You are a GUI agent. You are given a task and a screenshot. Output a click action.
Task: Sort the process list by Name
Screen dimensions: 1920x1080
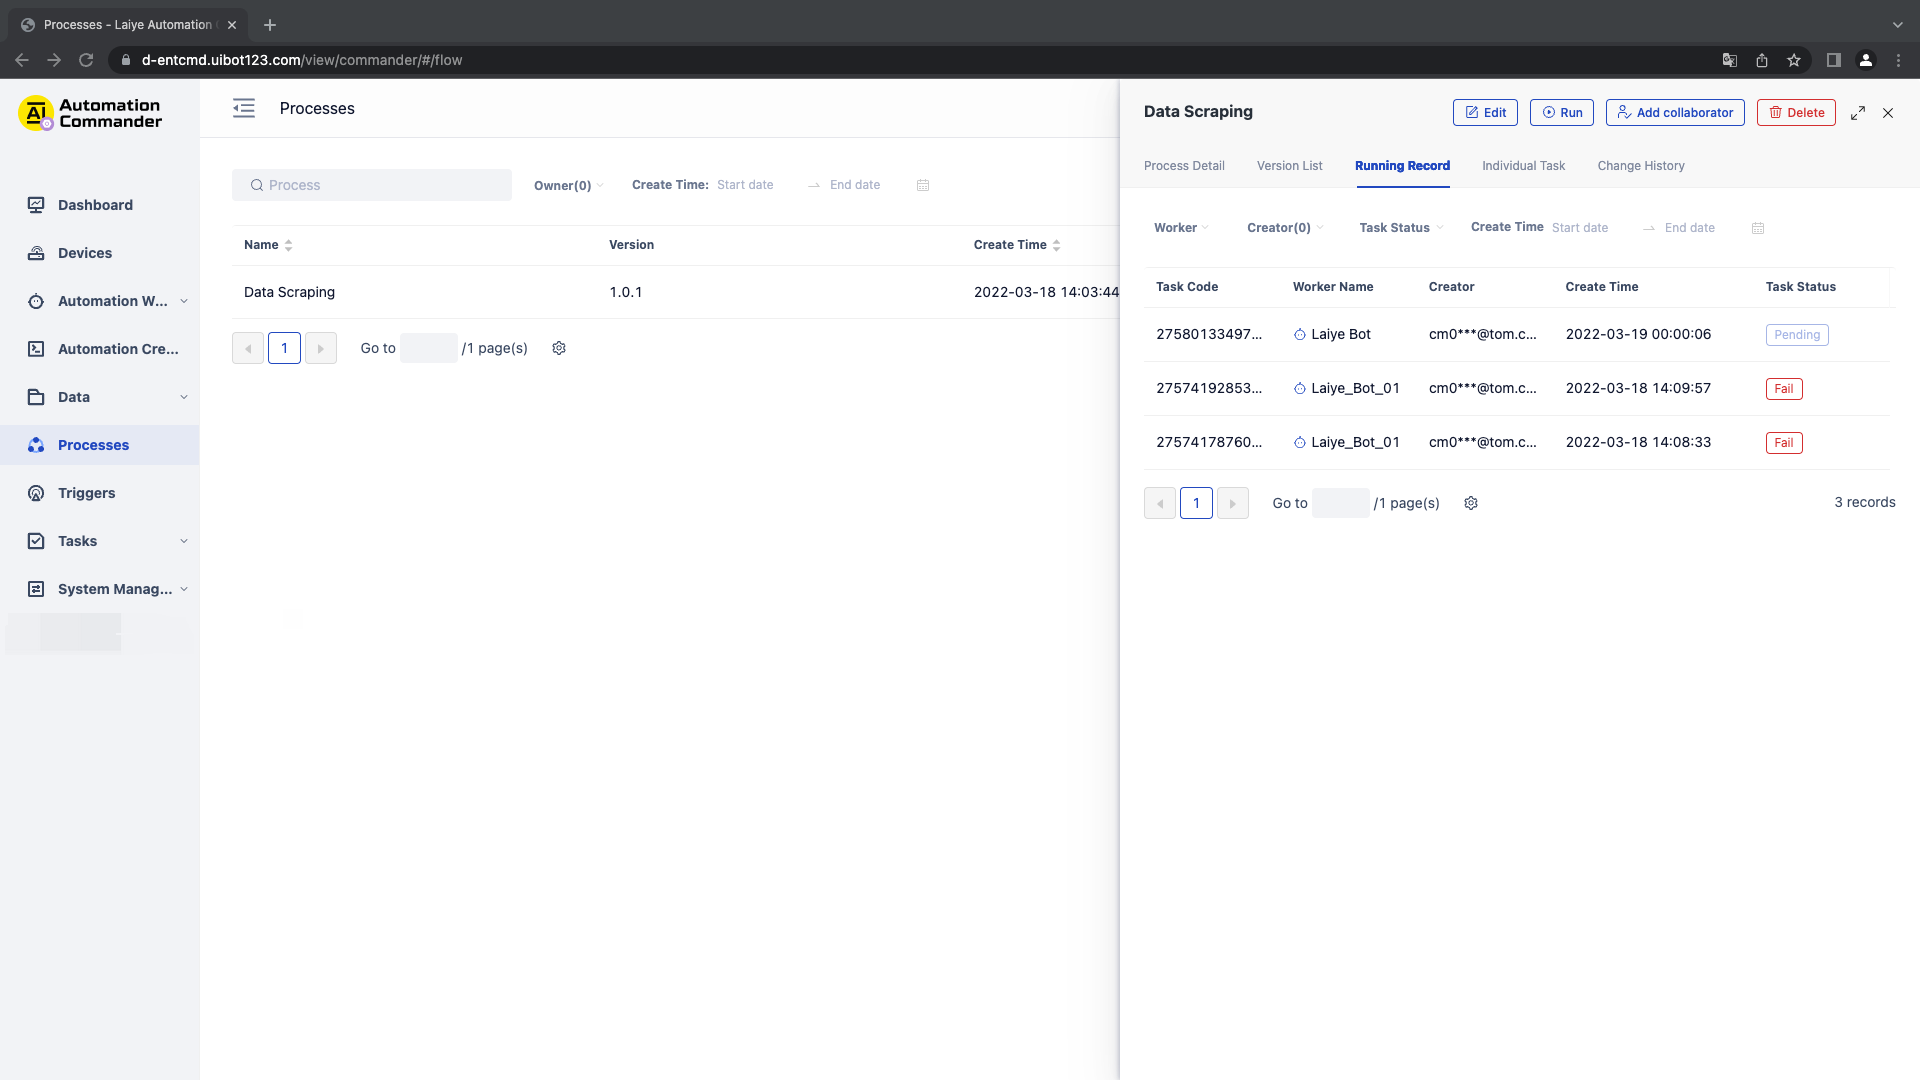288,245
